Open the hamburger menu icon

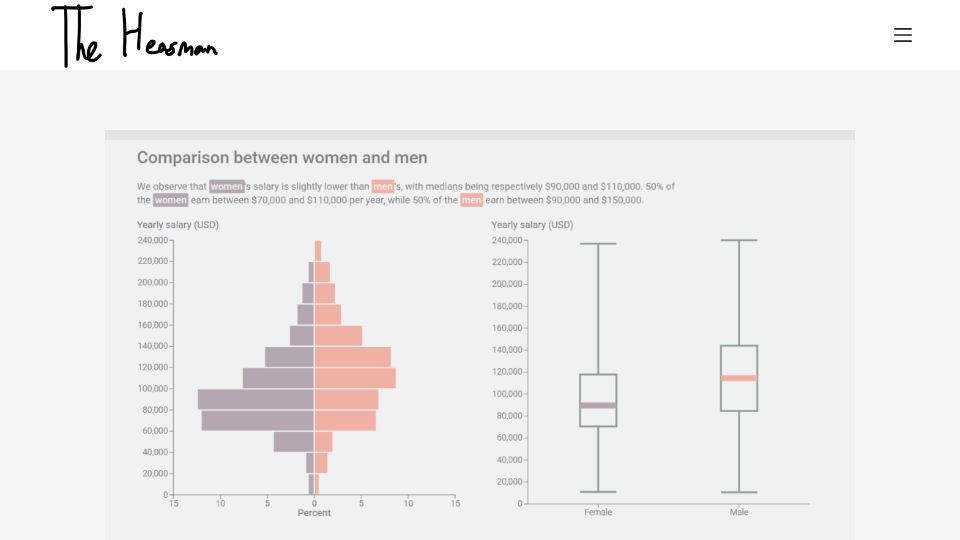click(x=902, y=35)
